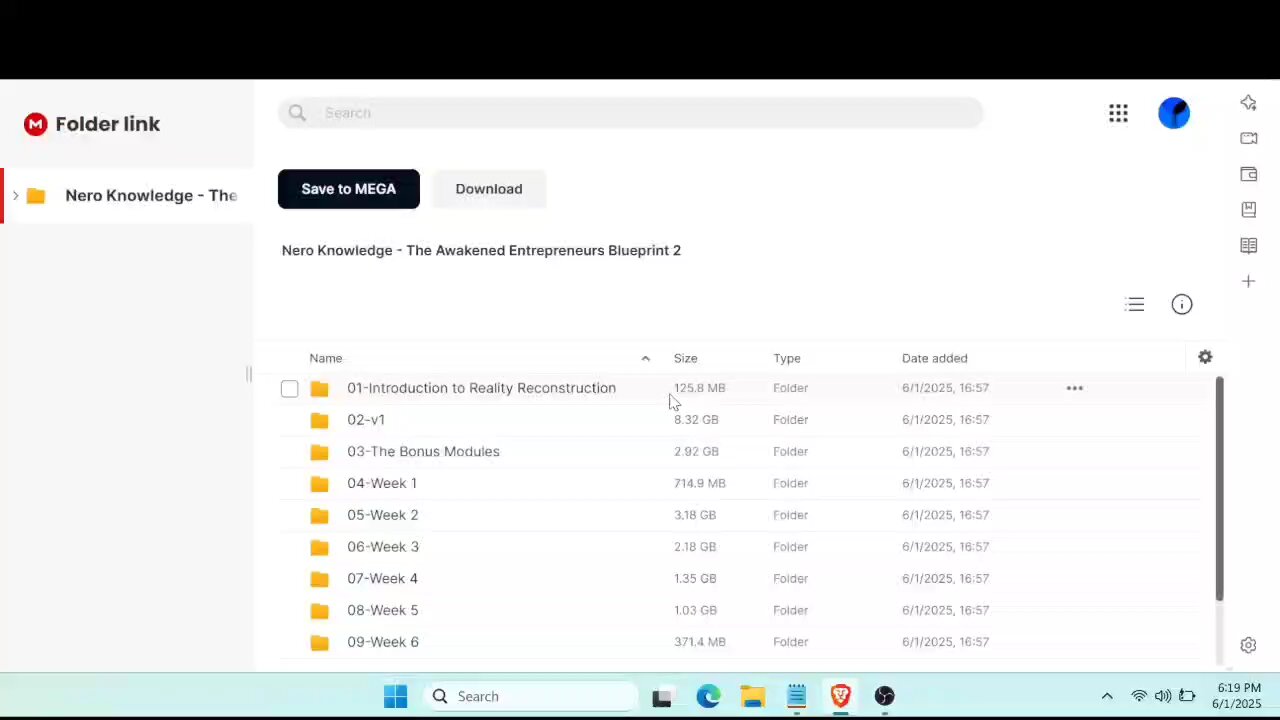This screenshot has height=720, width=1280.
Task: Tick checkbox for 01-Introduction folder
Action: tap(289, 388)
